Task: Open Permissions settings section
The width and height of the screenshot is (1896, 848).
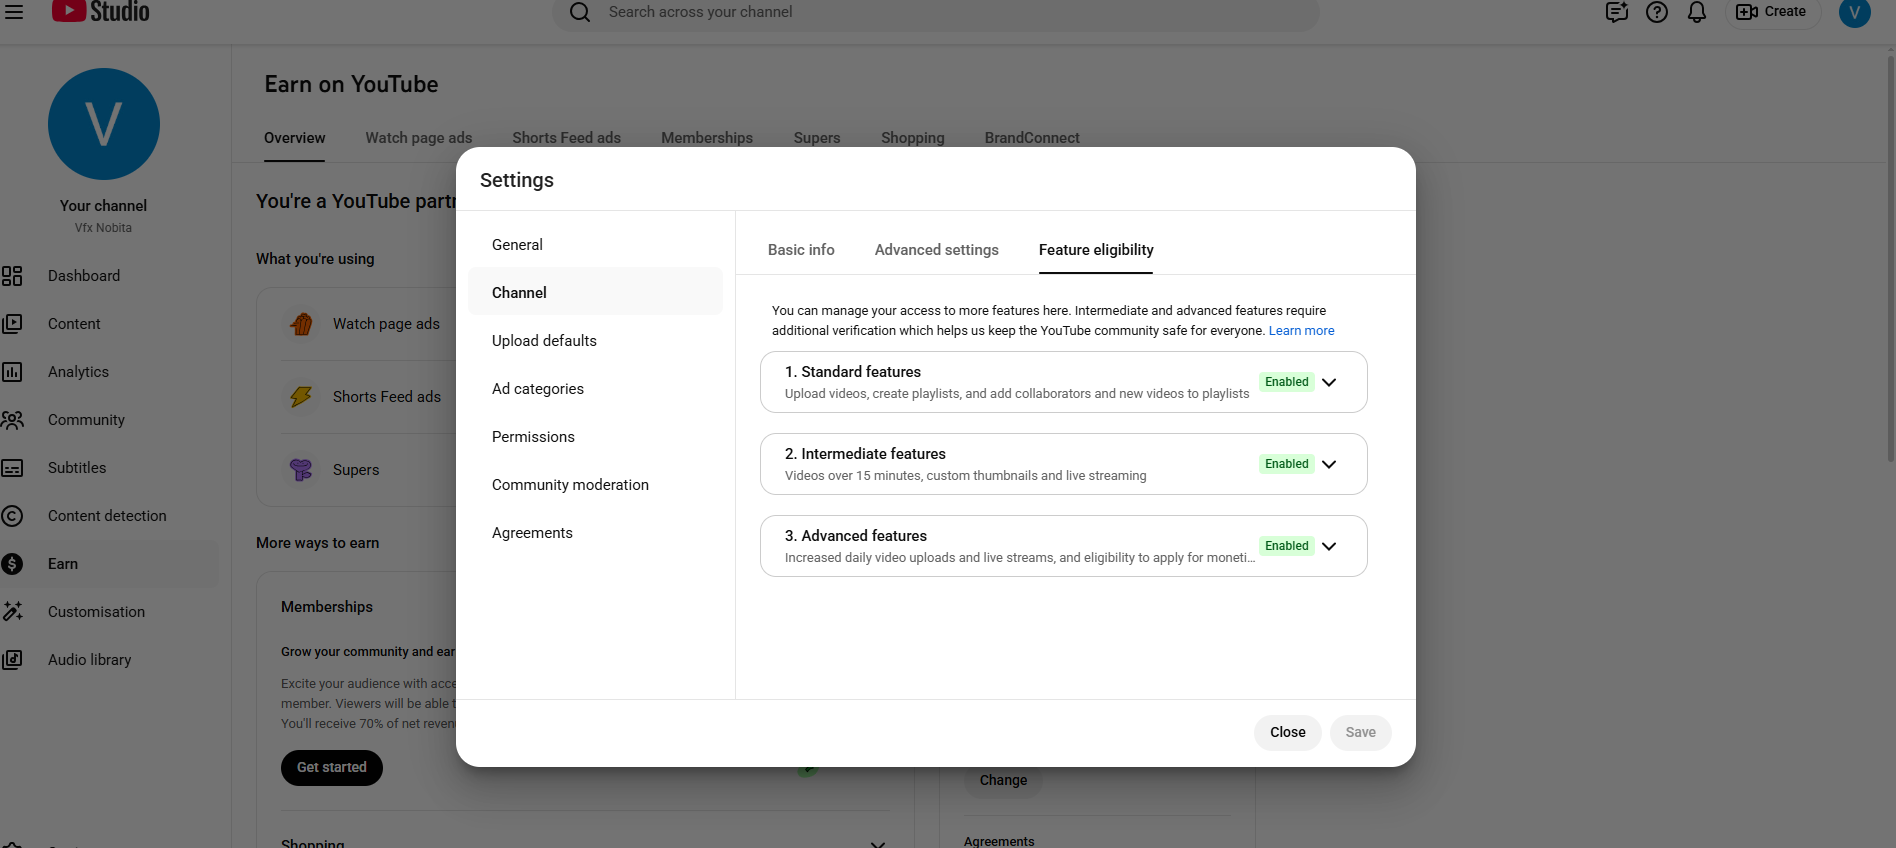Action: (533, 437)
